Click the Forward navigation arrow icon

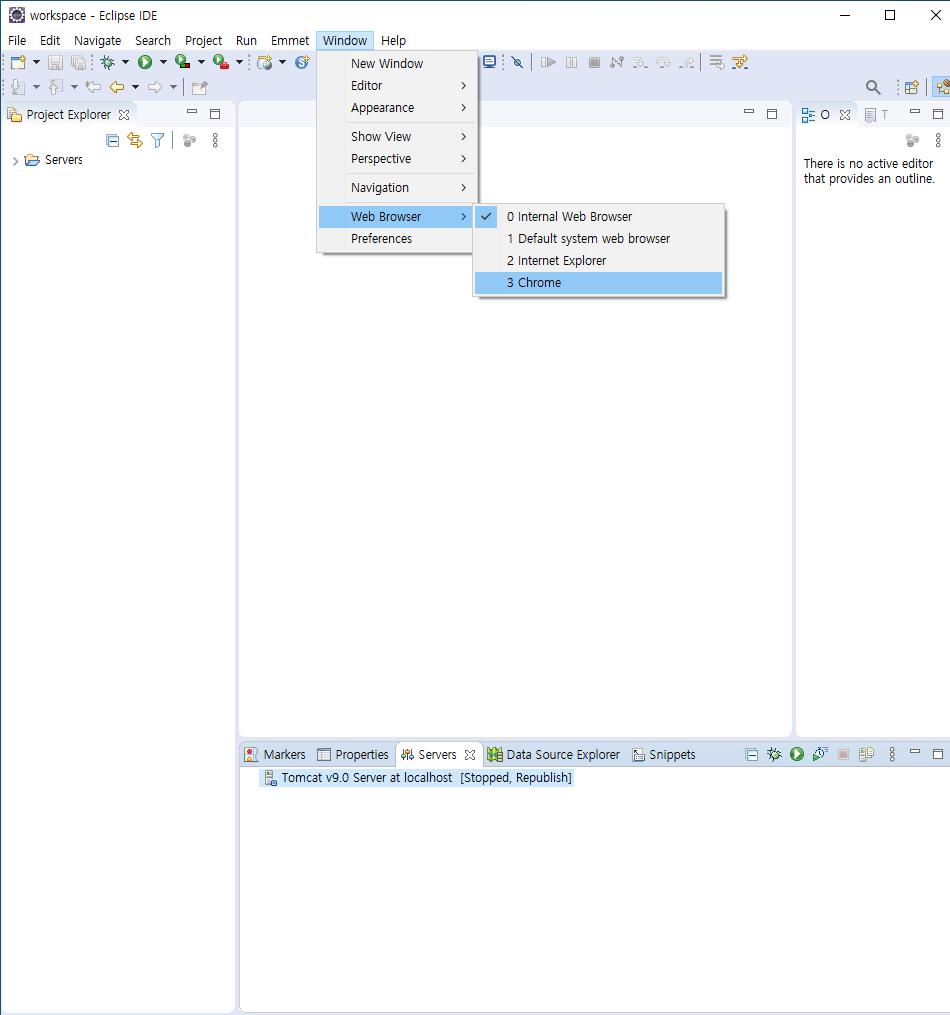[155, 87]
